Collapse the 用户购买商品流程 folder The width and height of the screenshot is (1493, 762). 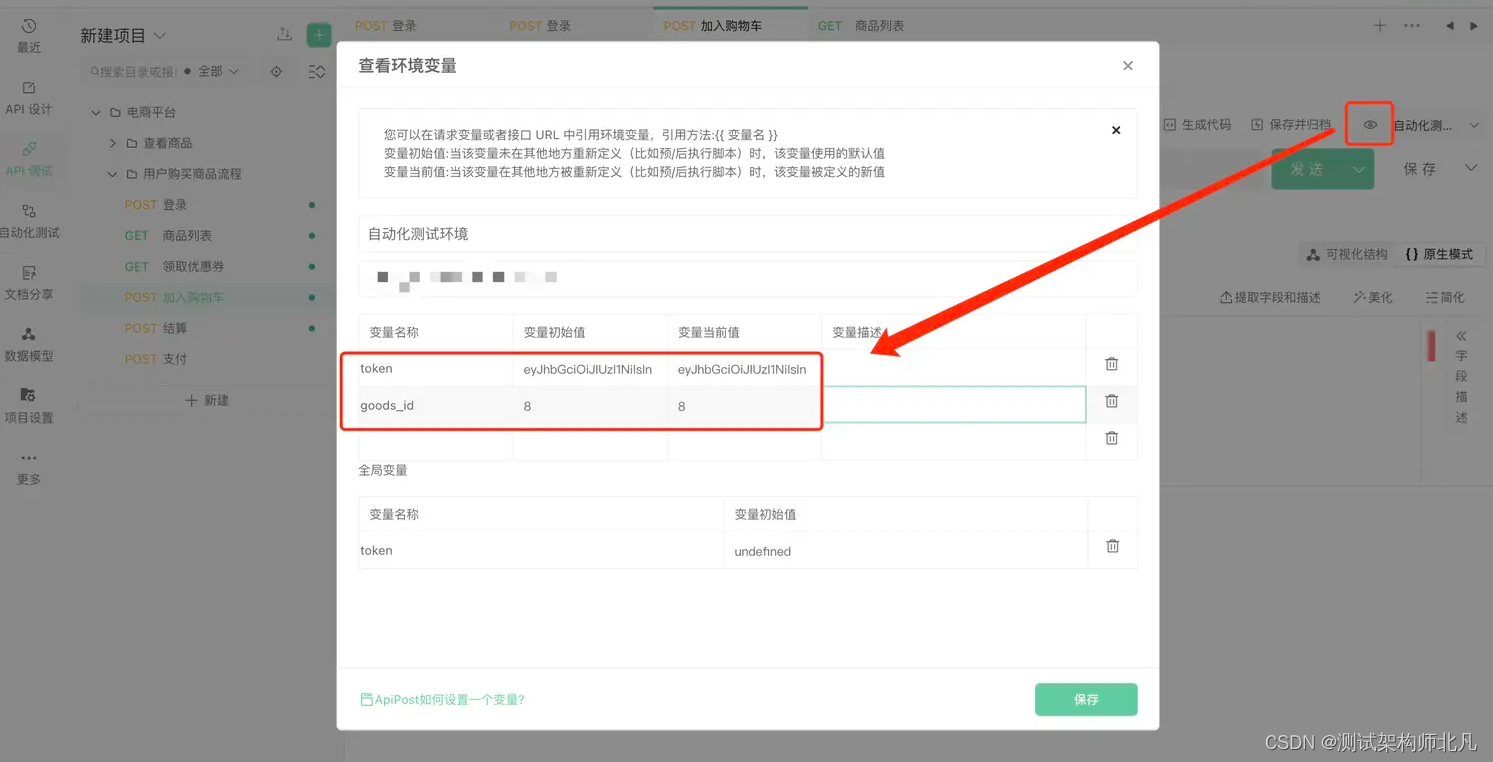pos(112,174)
